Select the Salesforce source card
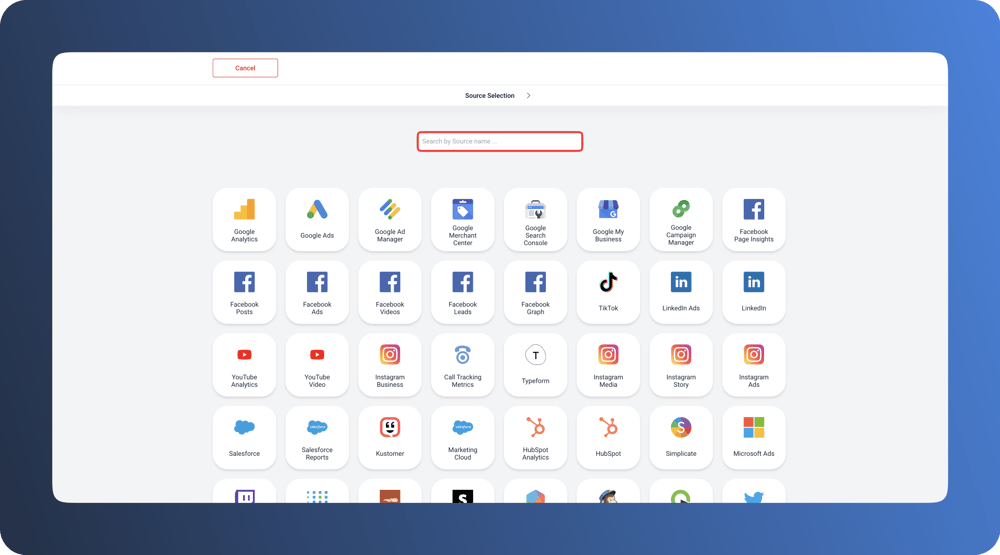Screen dimensions: 1000x555 click(244, 438)
